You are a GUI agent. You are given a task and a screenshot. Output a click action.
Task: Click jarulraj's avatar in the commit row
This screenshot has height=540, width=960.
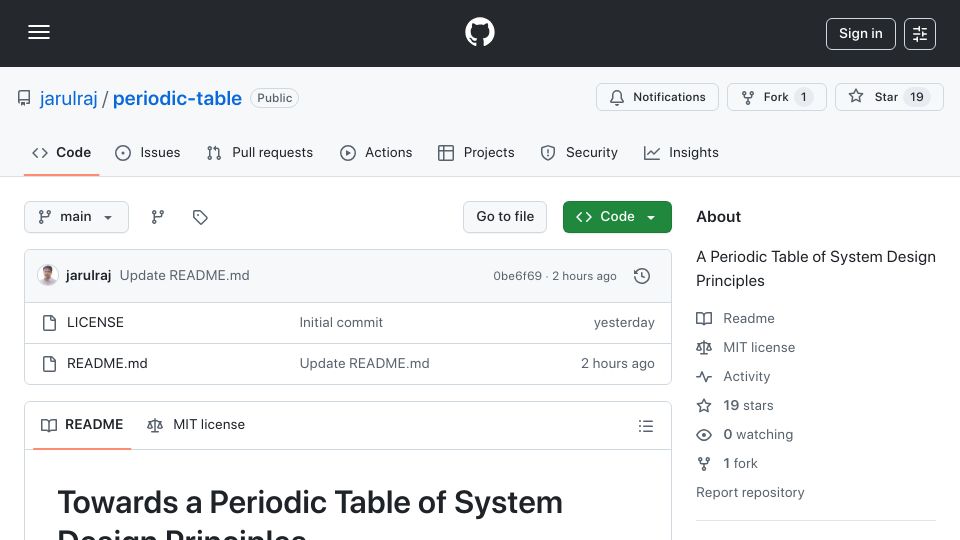[x=48, y=276]
